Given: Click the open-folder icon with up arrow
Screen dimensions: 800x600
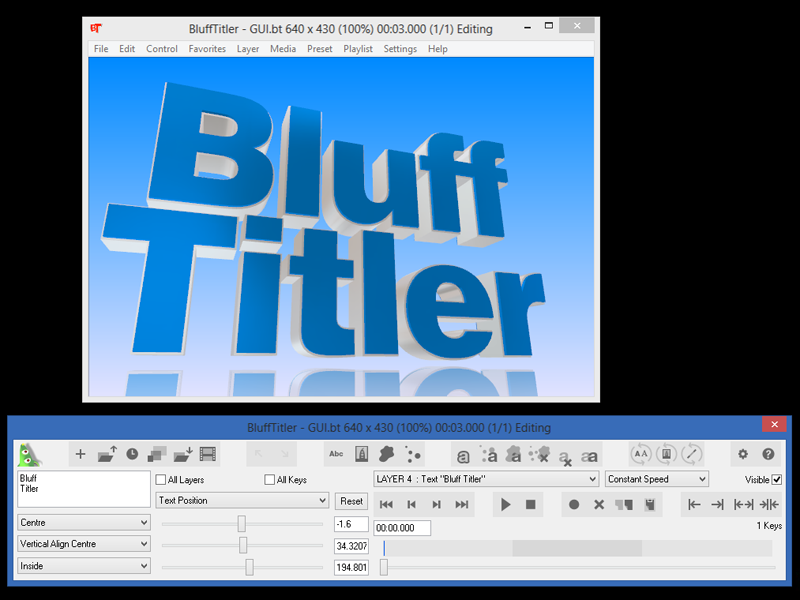Looking at the screenshot, I should click(x=107, y=454).
